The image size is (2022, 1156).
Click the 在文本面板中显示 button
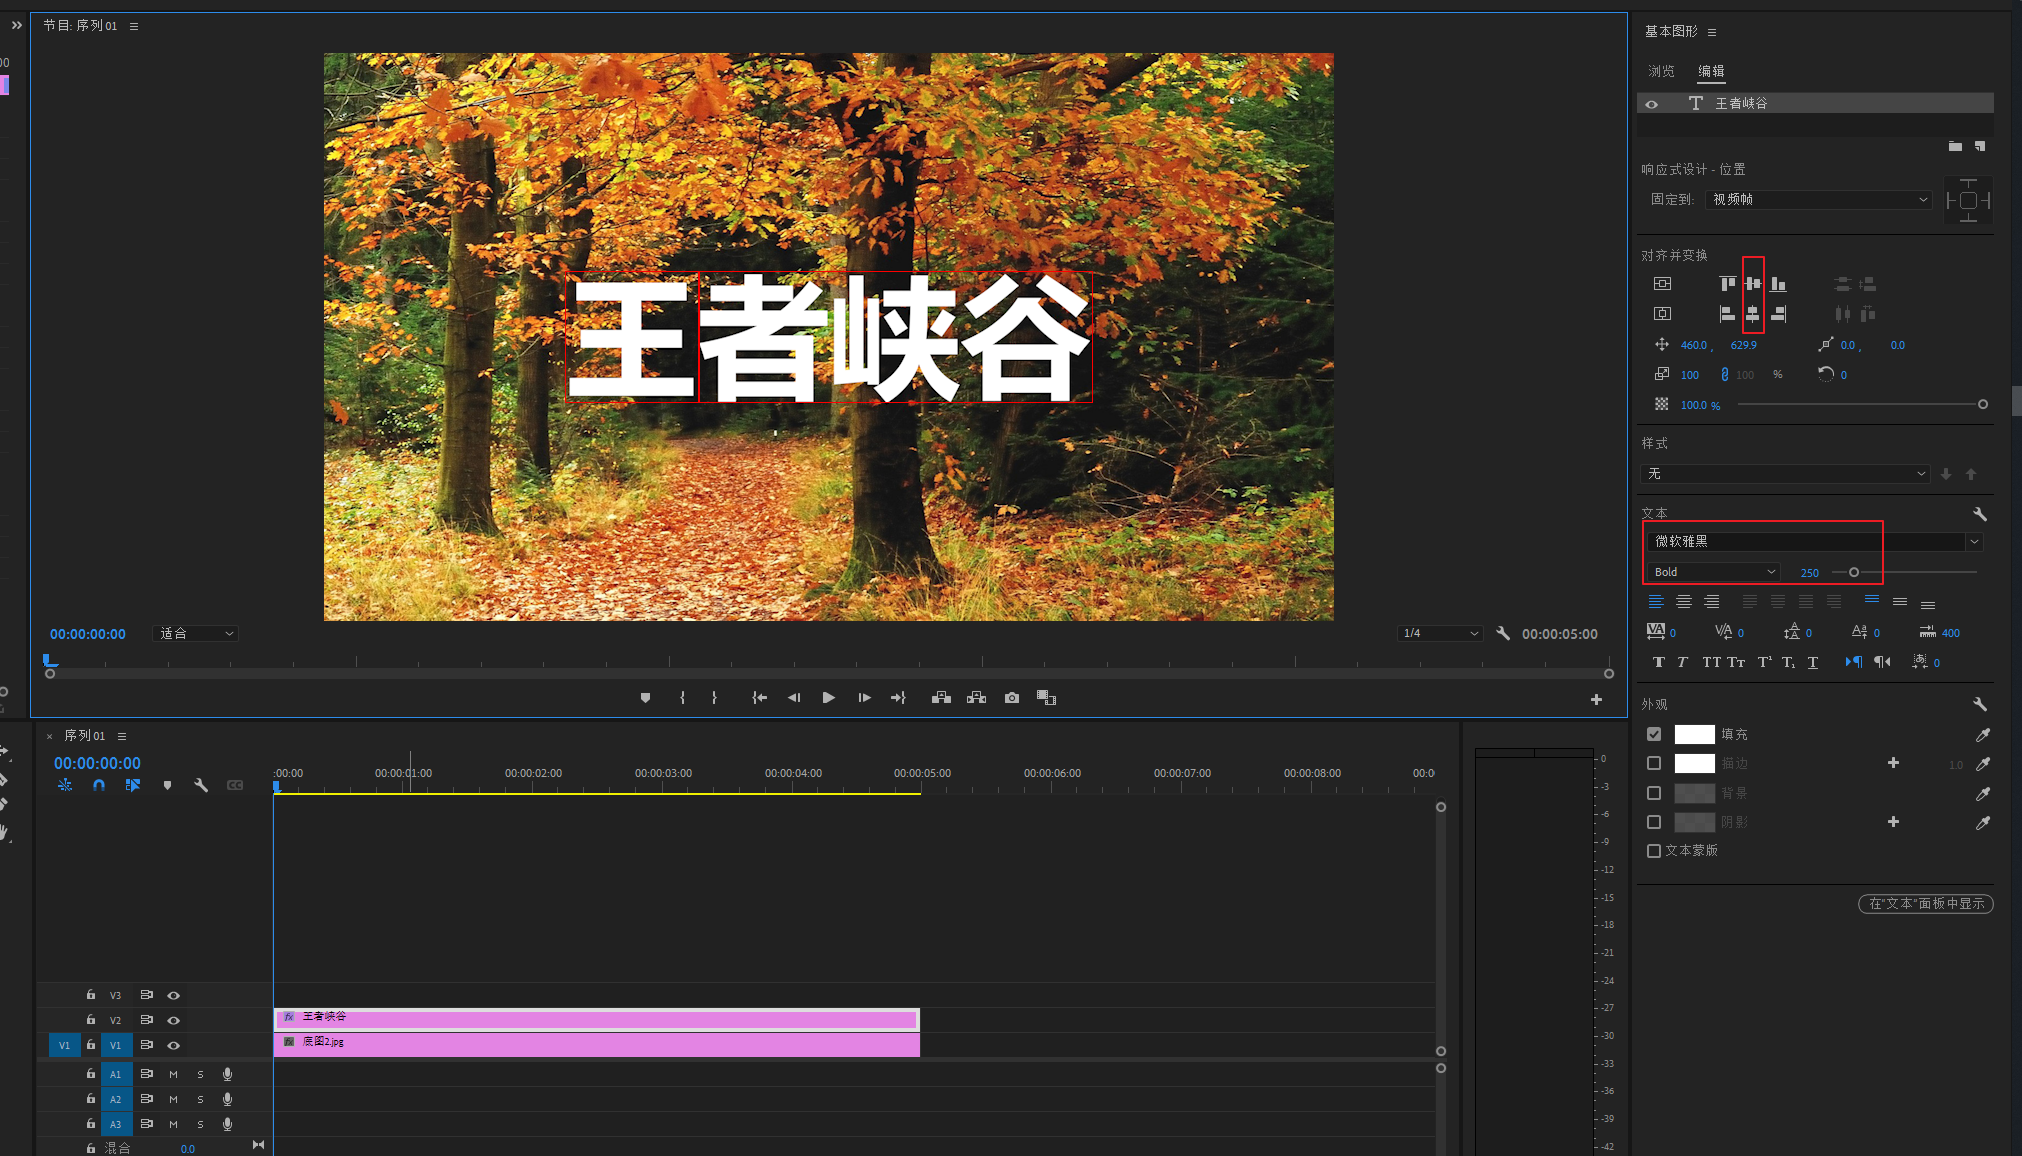click(1925, 903)
